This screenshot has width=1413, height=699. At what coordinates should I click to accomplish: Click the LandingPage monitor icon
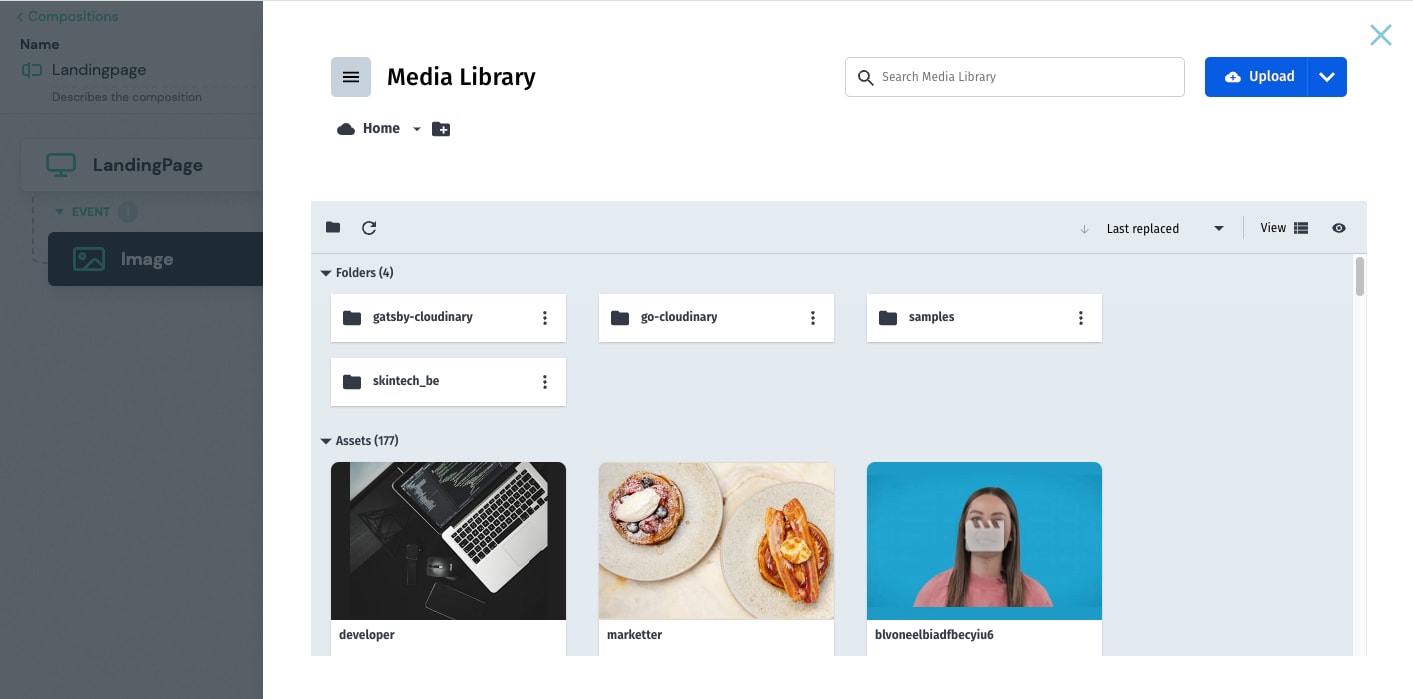[x=61, y=165]
